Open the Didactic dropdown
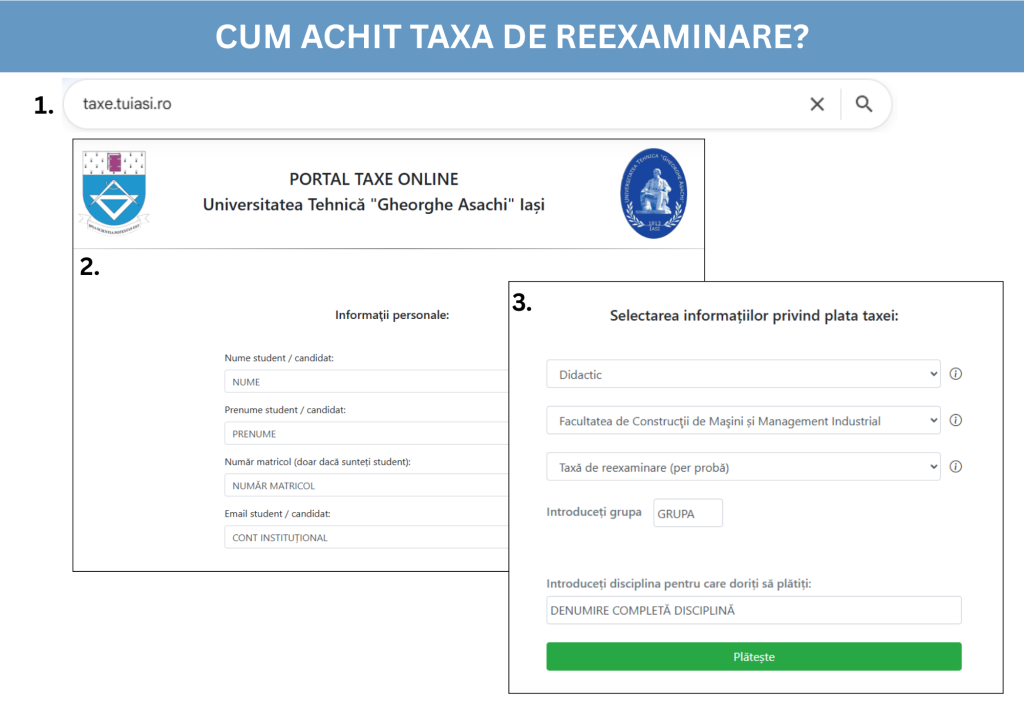Image resolution: width=1024 pixels, height=724 pixels. 743,374
